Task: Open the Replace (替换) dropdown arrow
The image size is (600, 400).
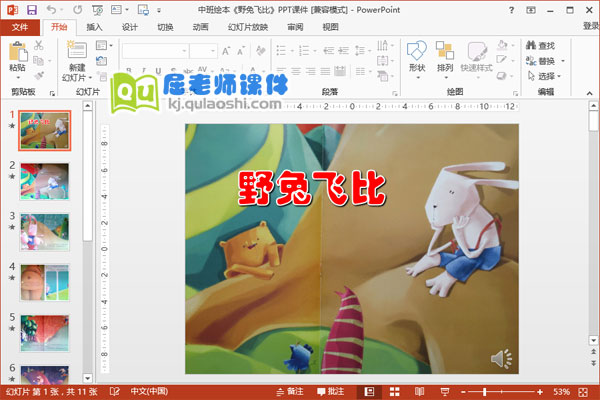Action: pyautogui.click(x=562, y=61)
